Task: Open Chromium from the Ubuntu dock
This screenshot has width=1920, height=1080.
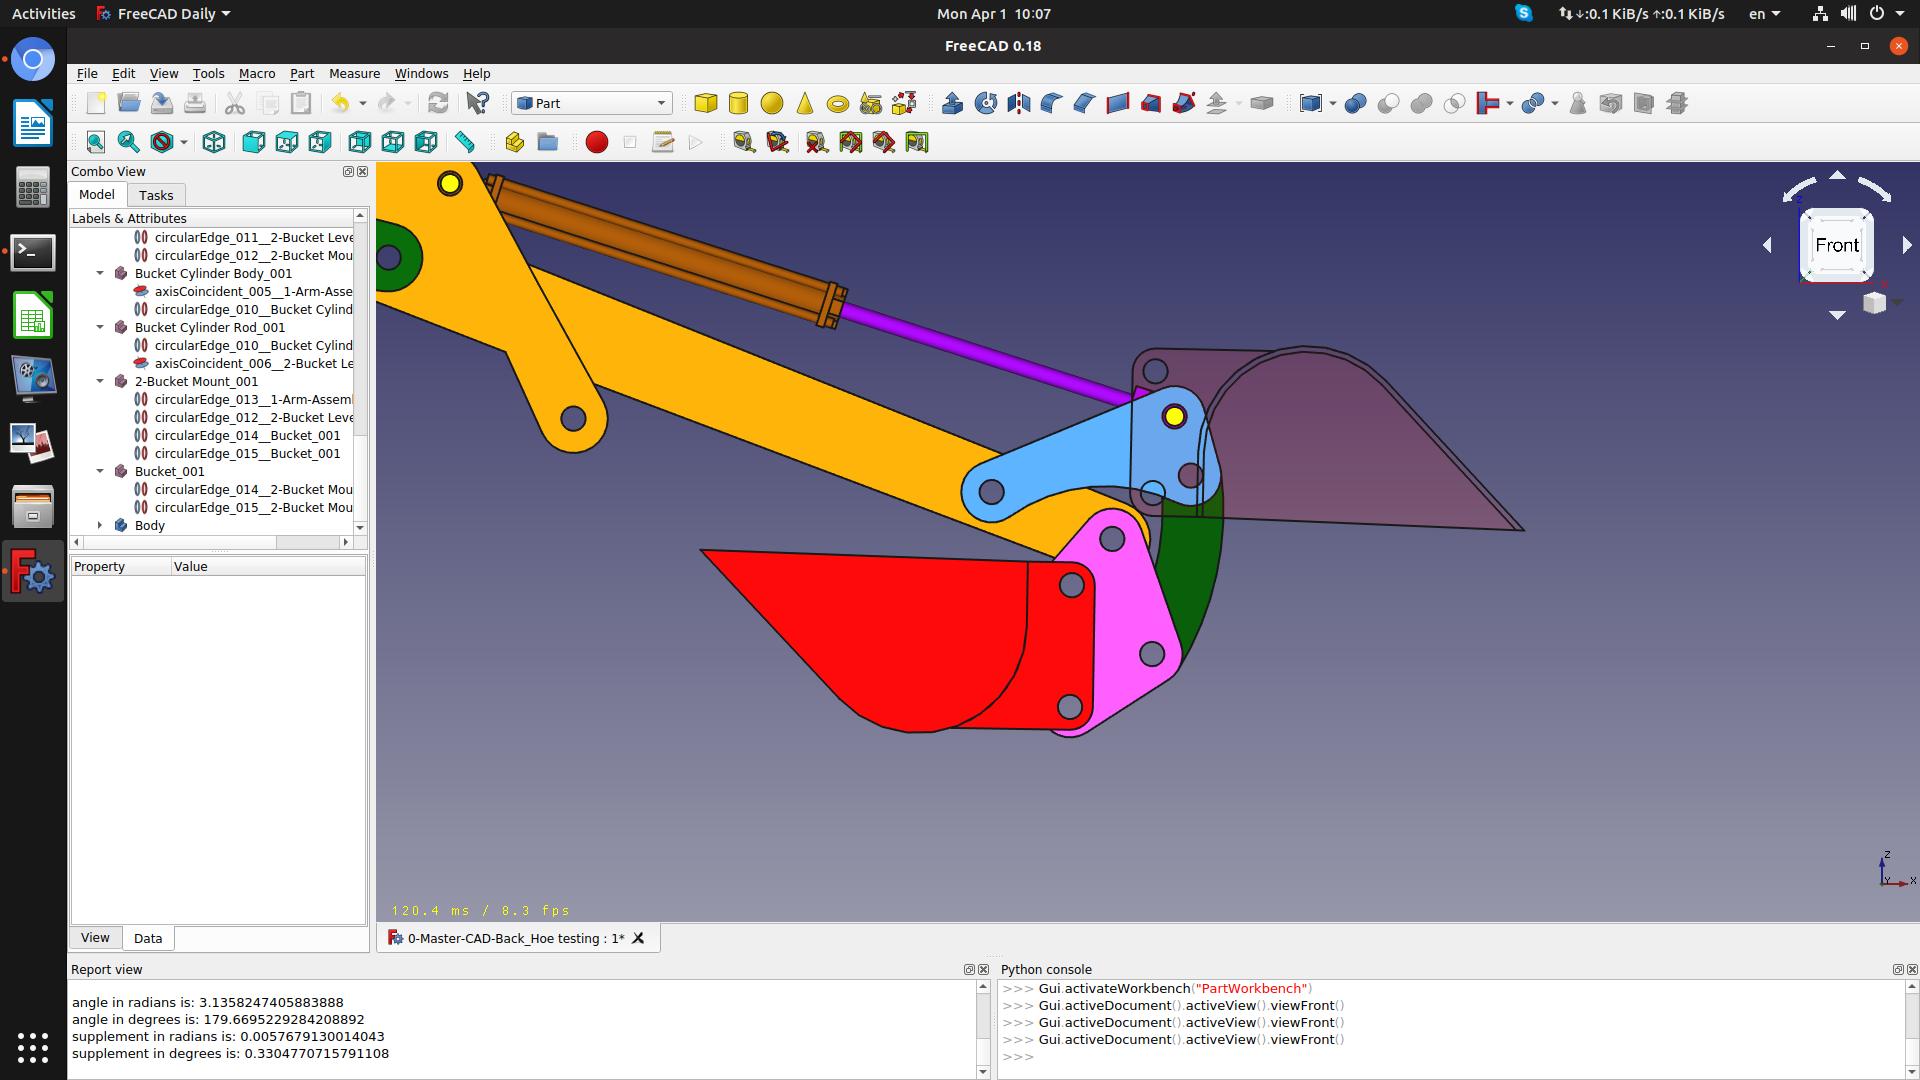Action: click(33, 61)
